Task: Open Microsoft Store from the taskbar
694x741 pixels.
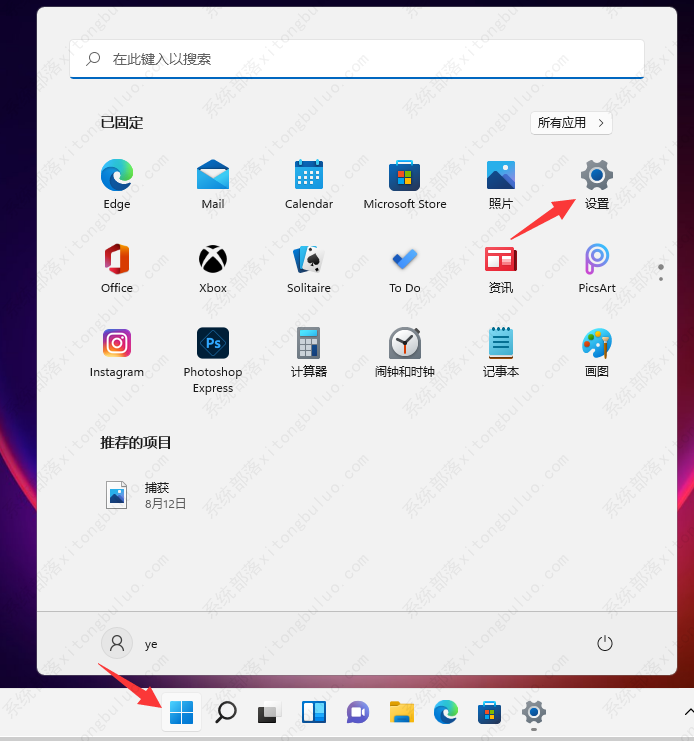Action: click(489, 712)
